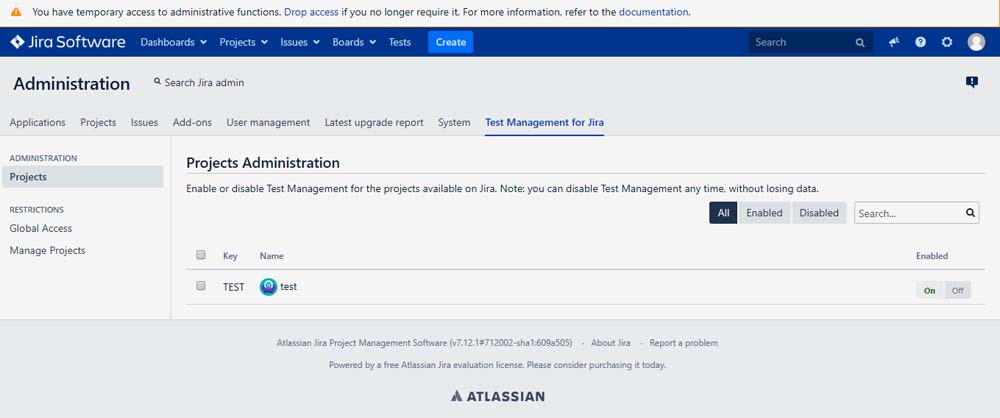1000x418 pixels.
Task: Switch to the Projects admin tab
Action: (98, 123)
